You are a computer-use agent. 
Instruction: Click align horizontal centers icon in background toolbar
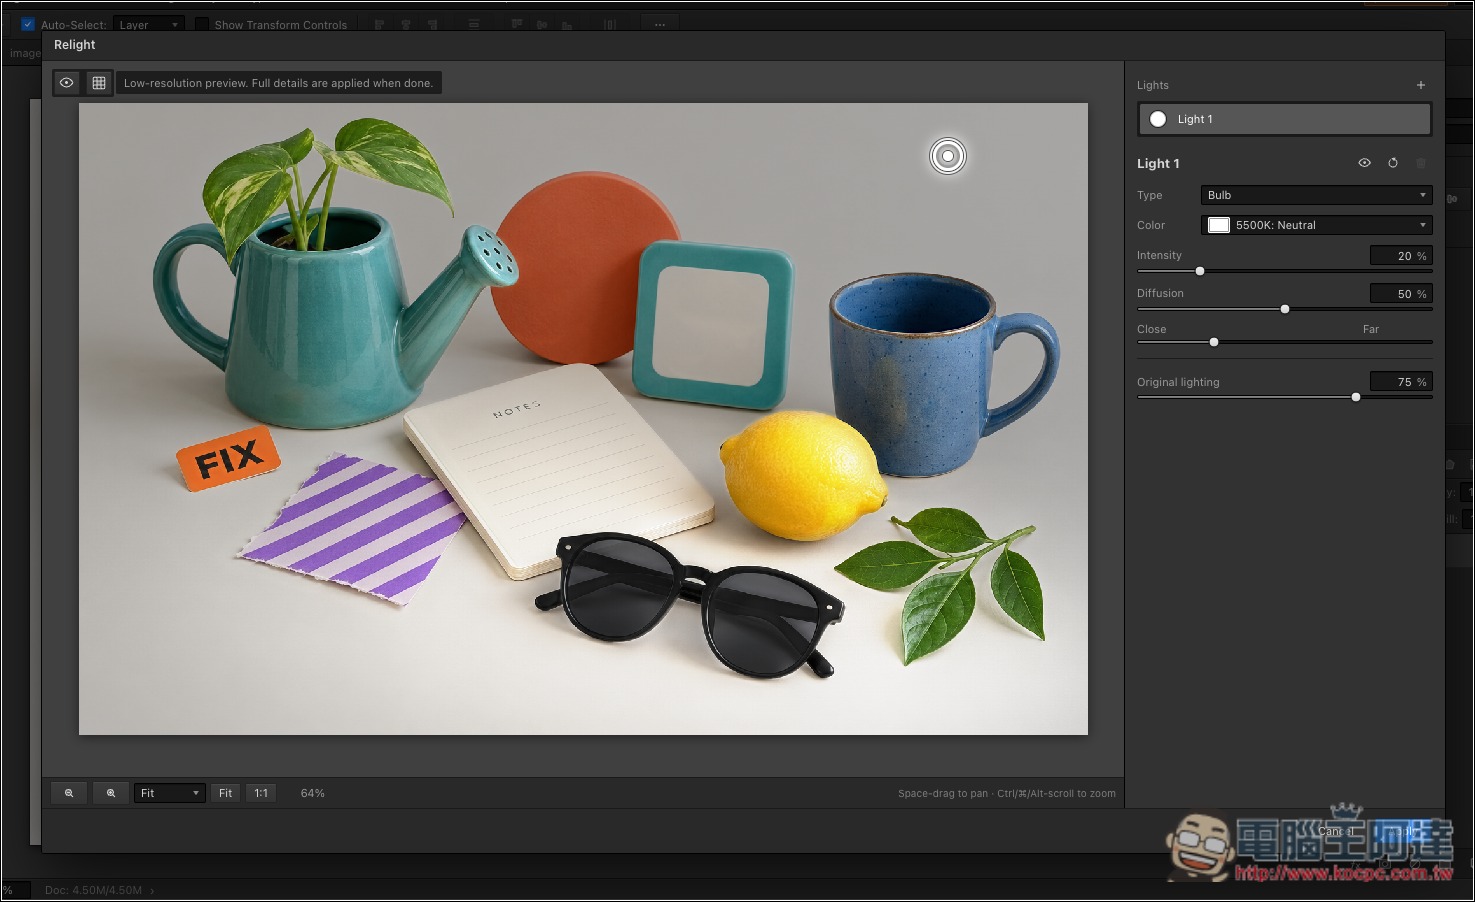click(x=406, y=25)
